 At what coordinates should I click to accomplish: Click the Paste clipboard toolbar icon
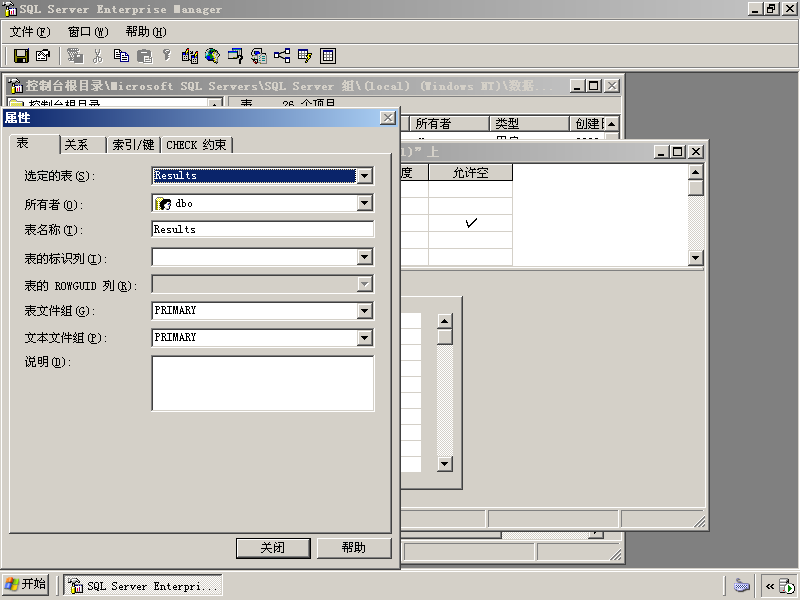(144, 56)
